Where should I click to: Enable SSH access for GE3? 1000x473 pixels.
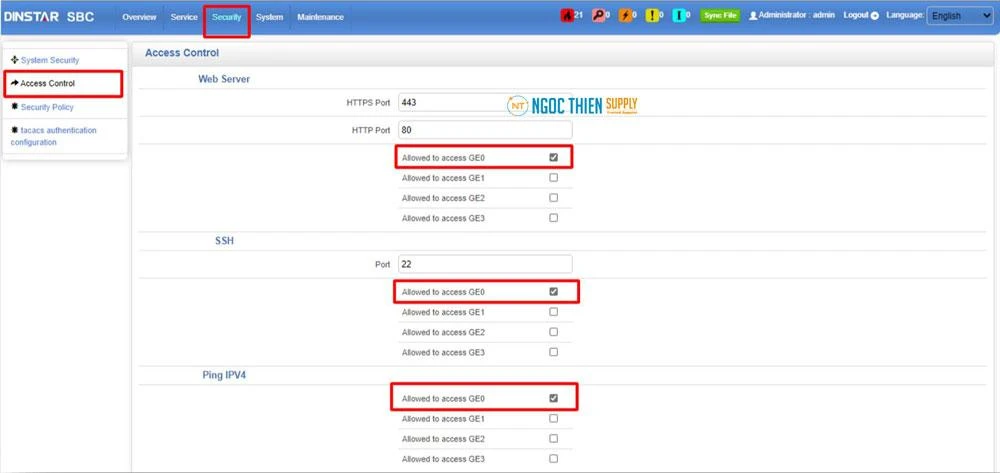(554, 352)
